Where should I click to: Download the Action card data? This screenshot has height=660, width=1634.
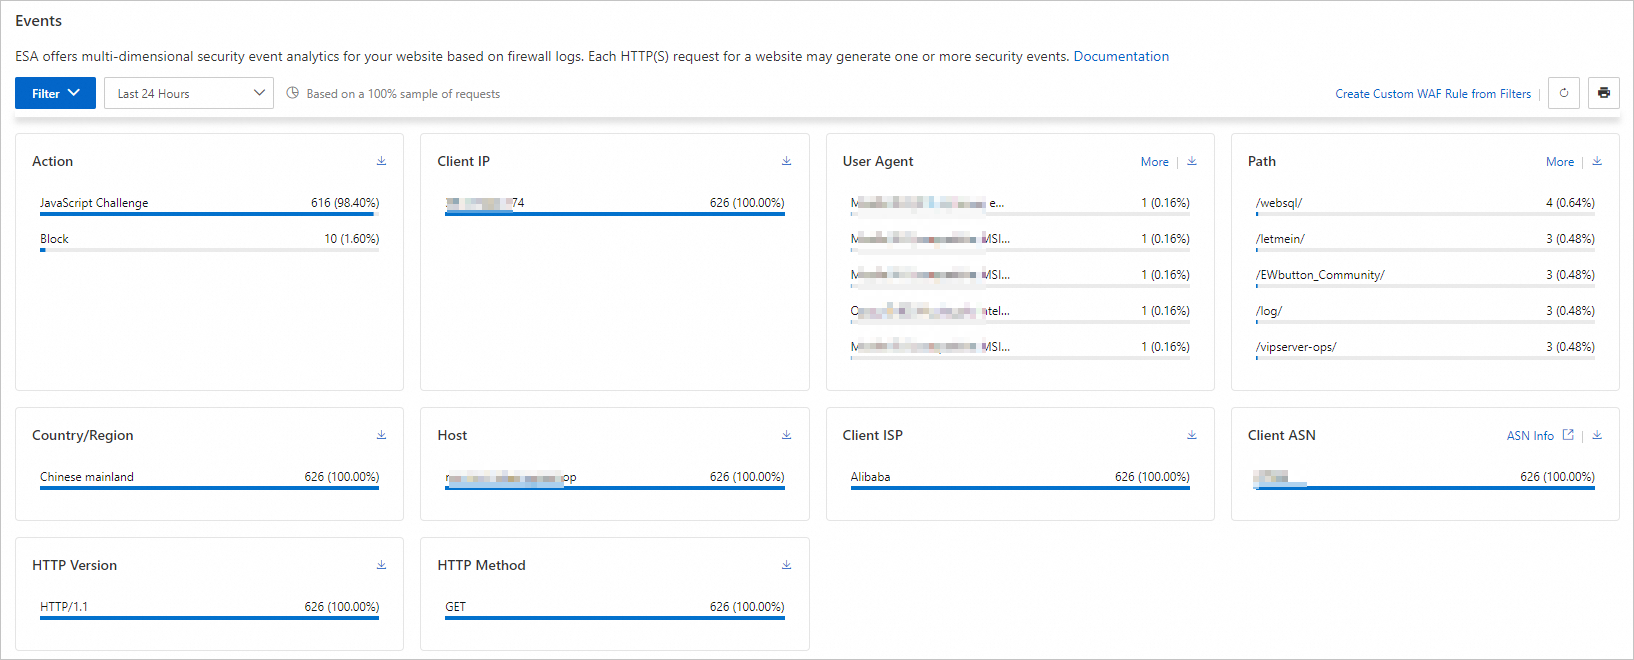381,161
